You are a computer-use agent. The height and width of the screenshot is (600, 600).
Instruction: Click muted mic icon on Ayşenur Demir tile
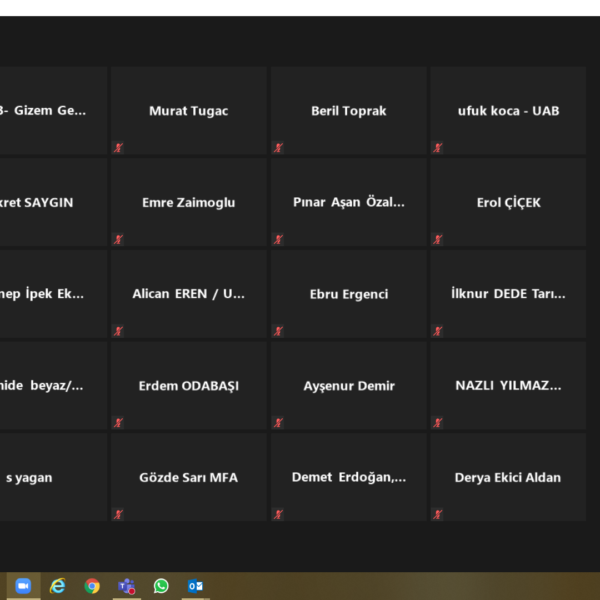(278, 423)
